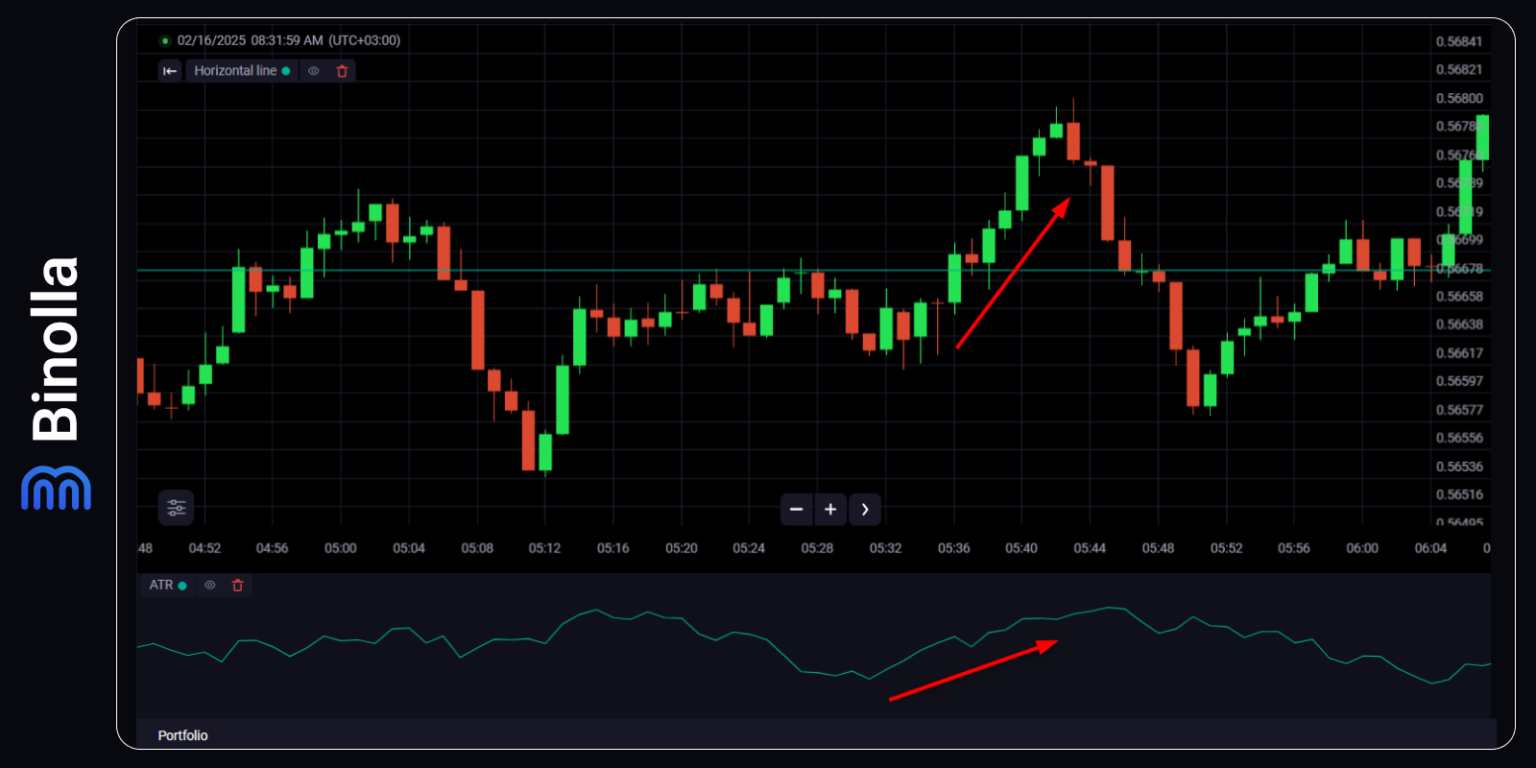
Task: Open the Horizontal line label options
Action: pos(235,71)
